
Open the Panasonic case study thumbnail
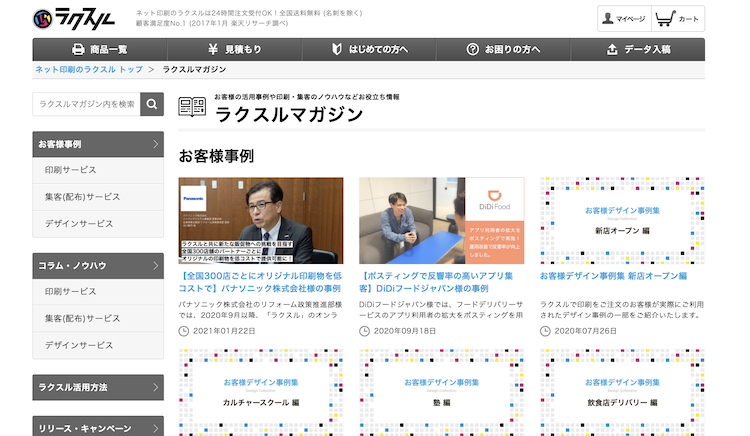click(x=261, y=220)
